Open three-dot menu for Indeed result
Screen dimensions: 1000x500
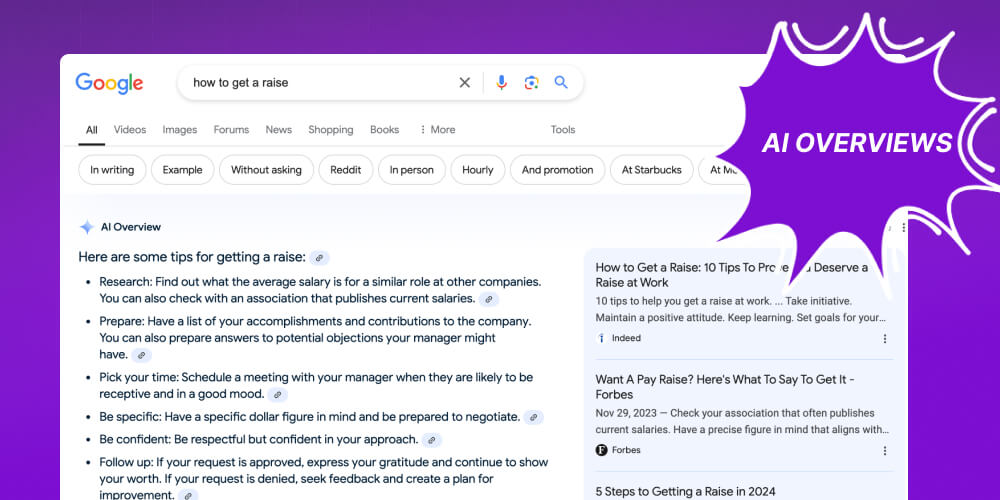pyautogui.click(x=885, y=339)
